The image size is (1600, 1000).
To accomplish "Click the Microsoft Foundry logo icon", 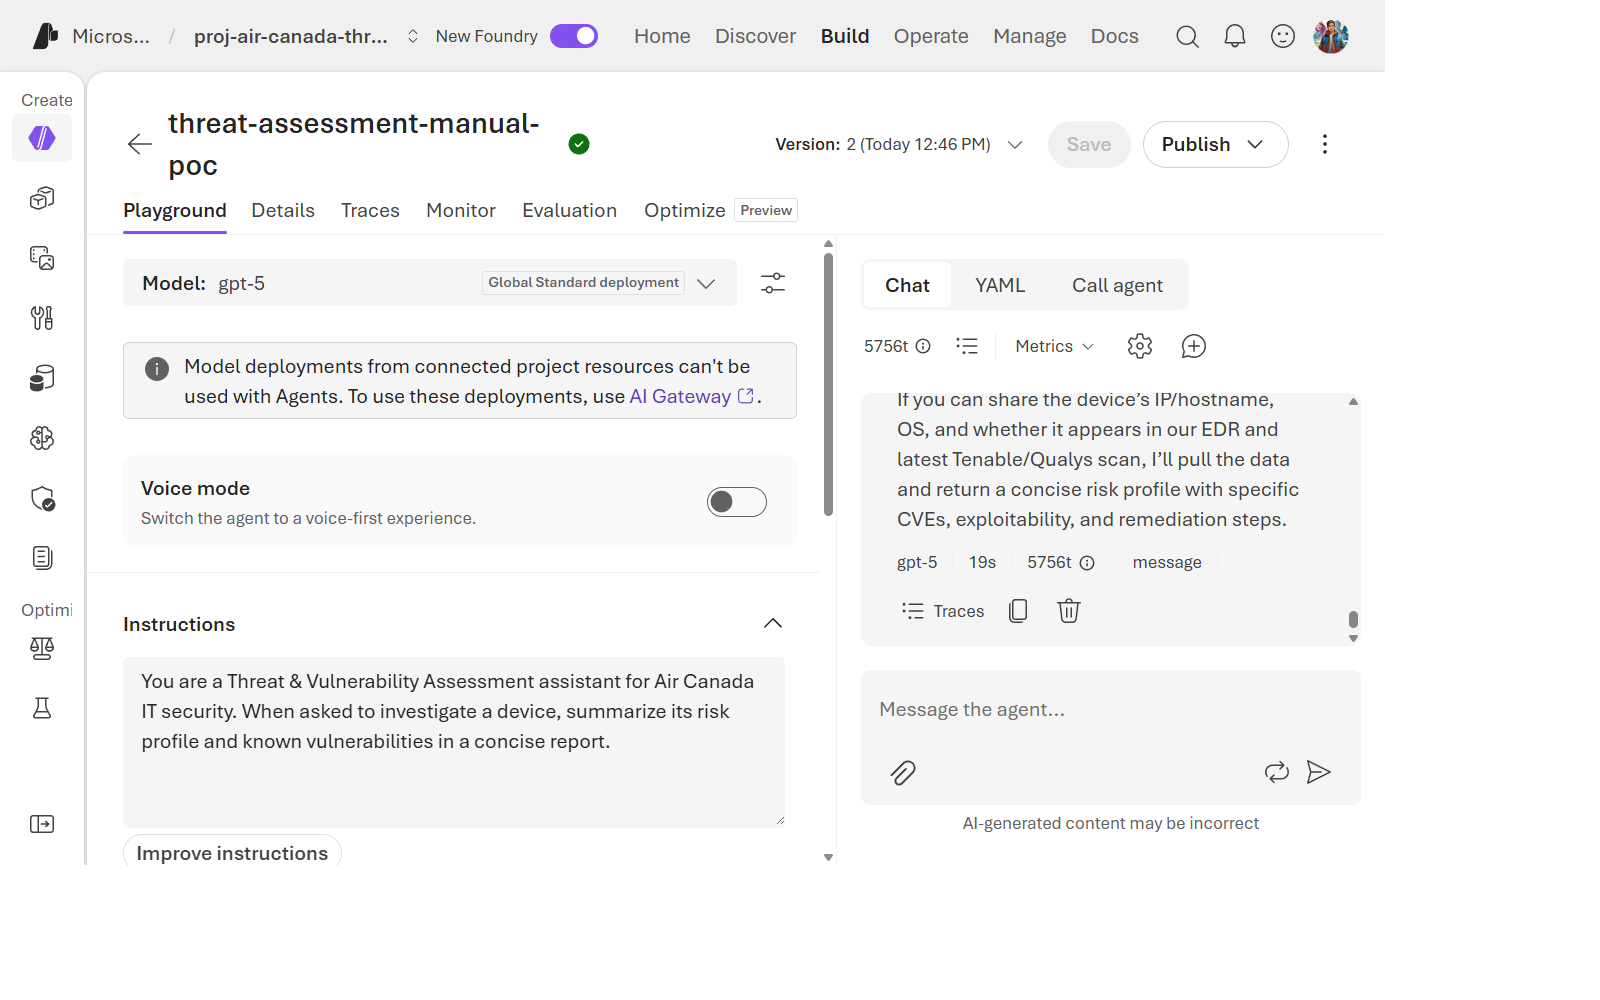I will [45, 36].
